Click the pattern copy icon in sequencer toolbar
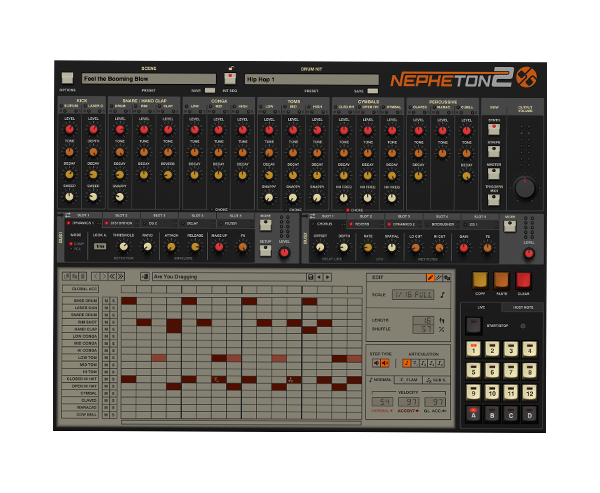This screenshot has height=493, width=600. [x=66, y=276]
